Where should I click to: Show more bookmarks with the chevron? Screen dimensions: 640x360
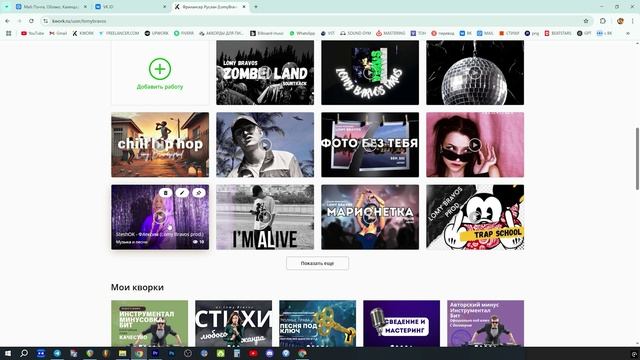coord(628,33)
